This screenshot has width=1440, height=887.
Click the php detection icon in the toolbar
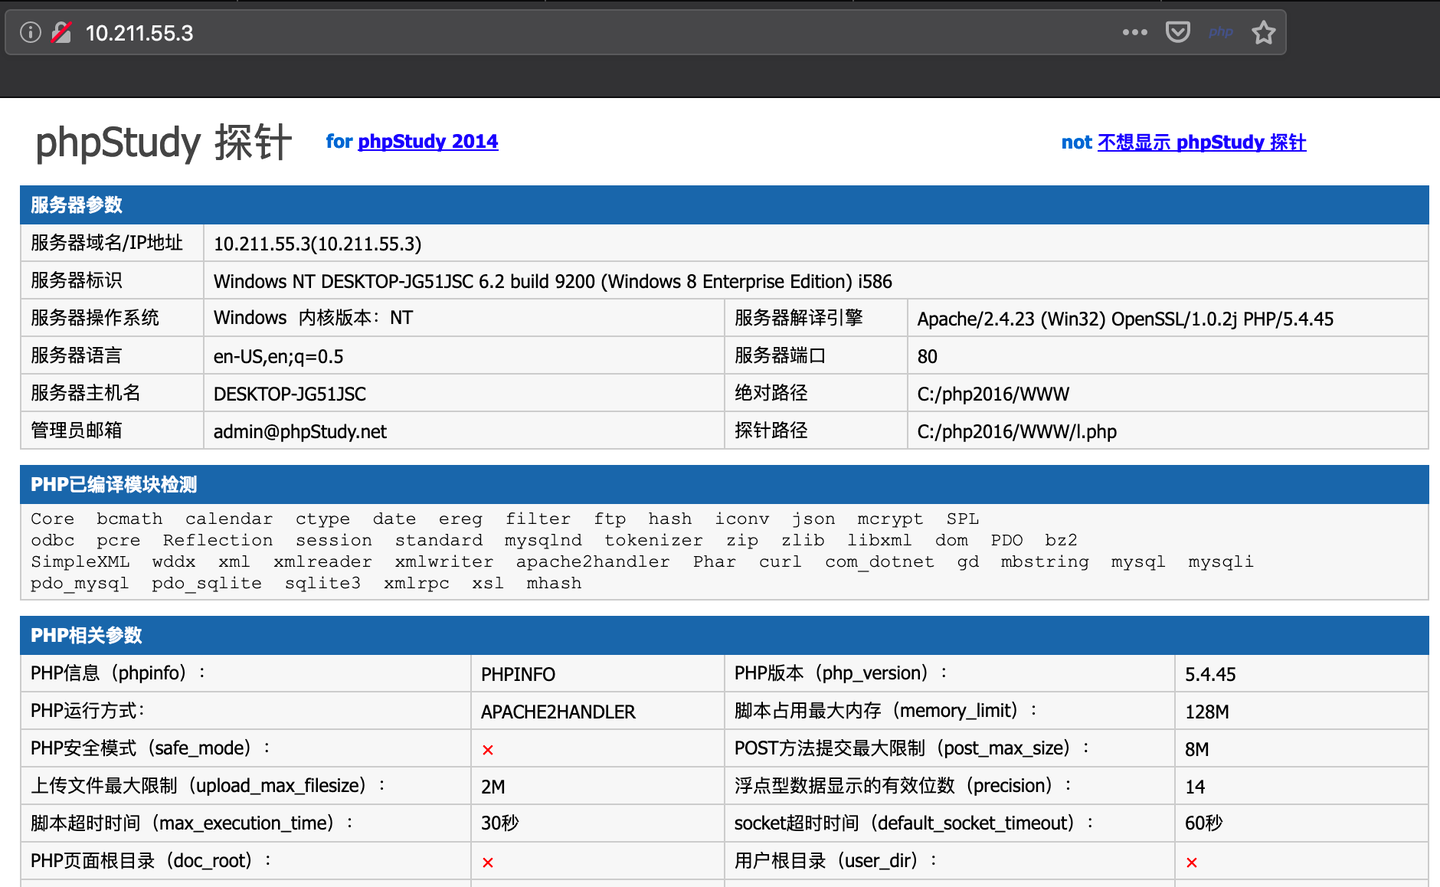coord(1220,31)
